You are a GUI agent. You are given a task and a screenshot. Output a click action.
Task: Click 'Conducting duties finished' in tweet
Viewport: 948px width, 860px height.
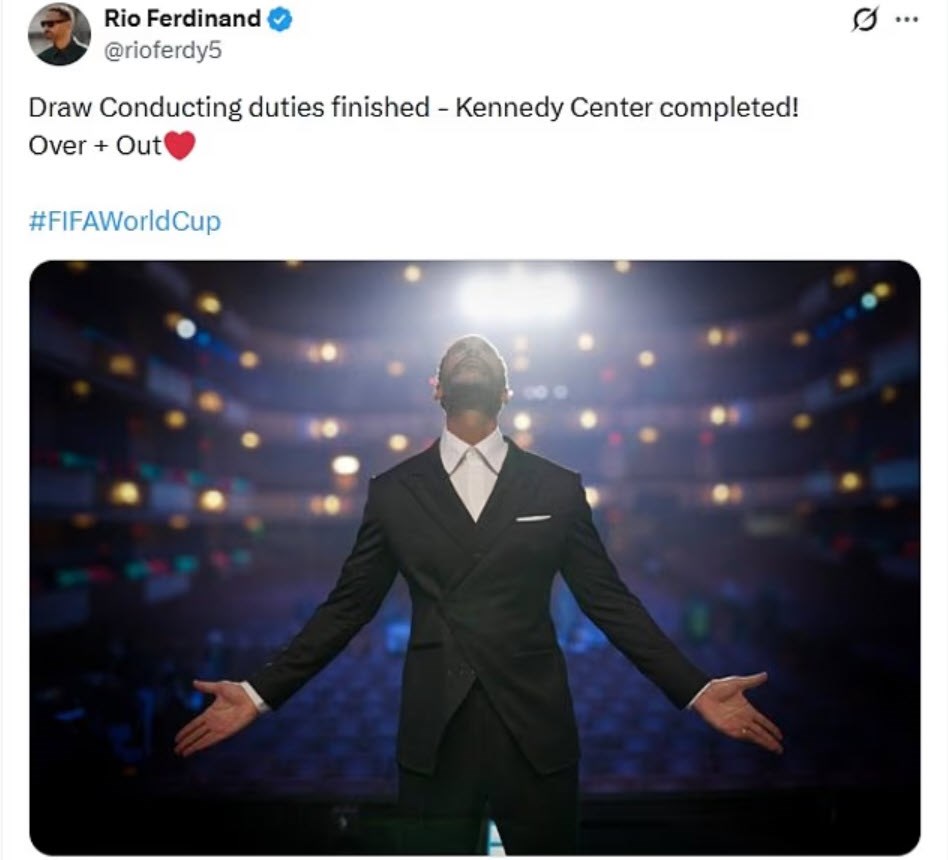click(x=264, y=108)
